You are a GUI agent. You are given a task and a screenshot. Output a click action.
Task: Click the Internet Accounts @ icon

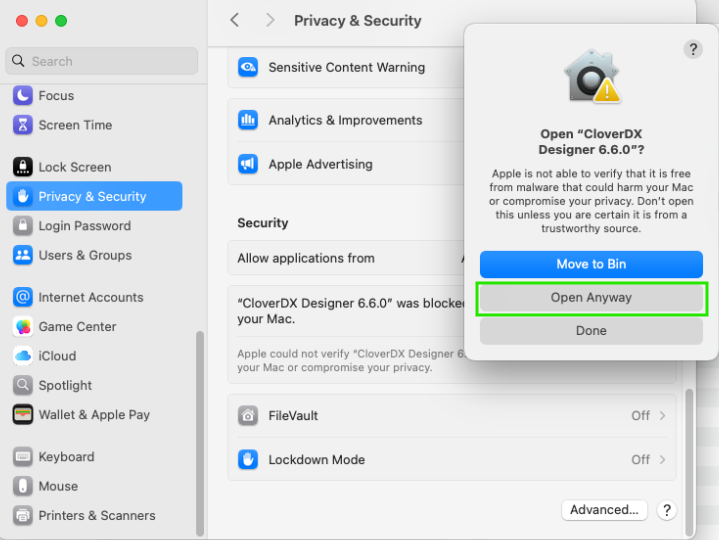pyautogui.click(x=22, y=297)
